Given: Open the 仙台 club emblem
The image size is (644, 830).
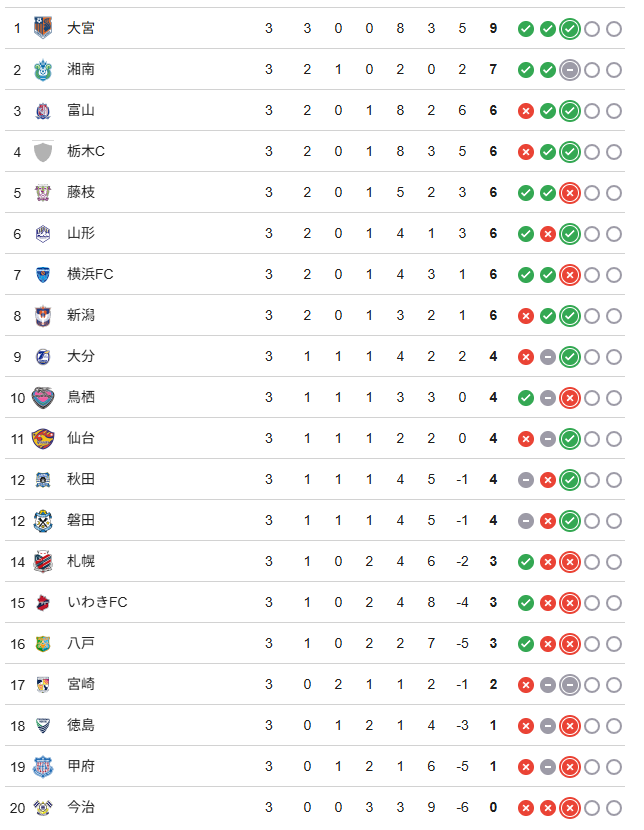Looking at the screenshot, I should (43, 439).
